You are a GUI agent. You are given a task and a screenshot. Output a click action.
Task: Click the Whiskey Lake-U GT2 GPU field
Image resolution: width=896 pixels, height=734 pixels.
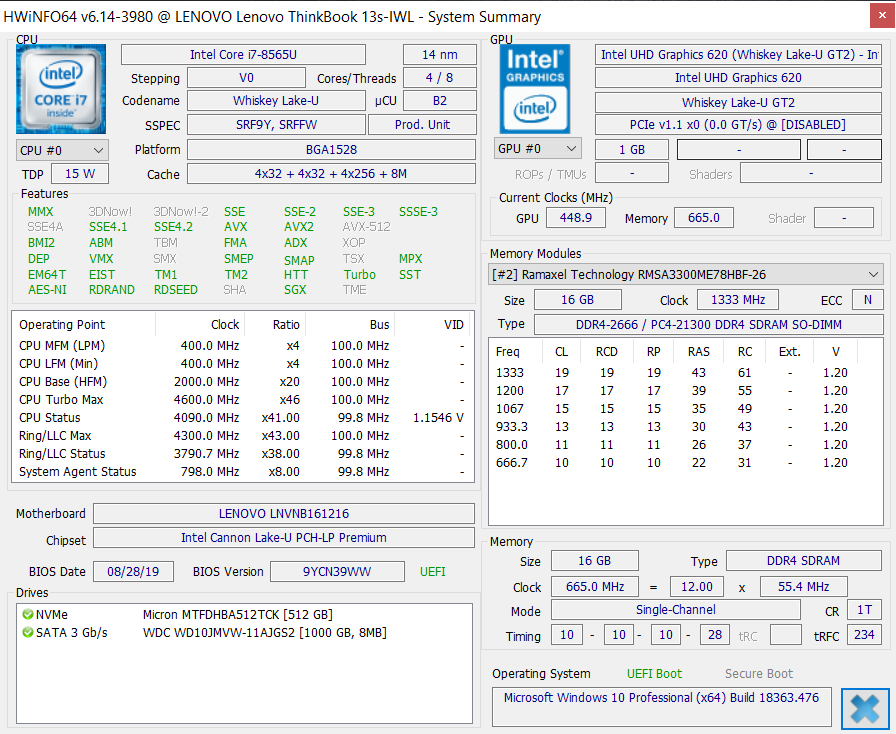click(x=738, y=103)
